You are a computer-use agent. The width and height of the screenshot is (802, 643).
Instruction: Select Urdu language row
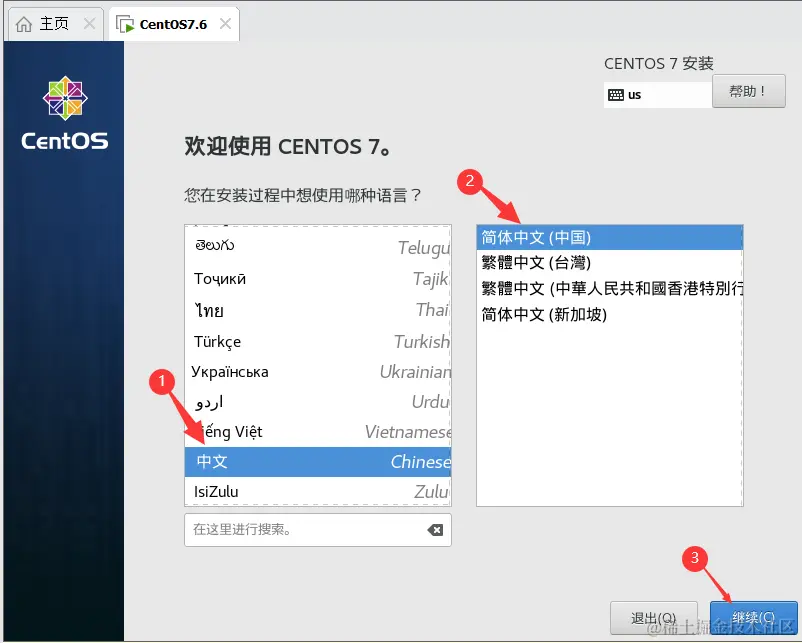[x=318, y=402]
